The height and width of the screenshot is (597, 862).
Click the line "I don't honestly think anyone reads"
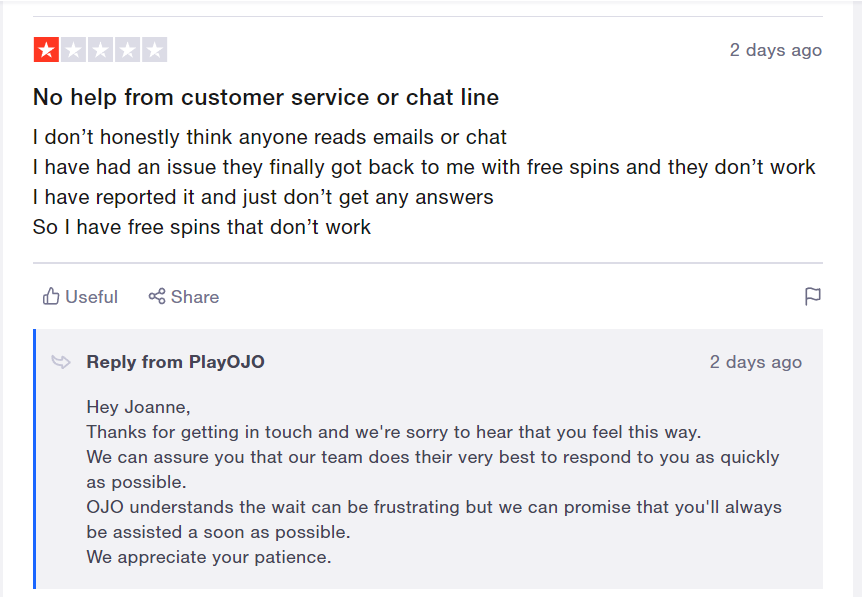point(270,137)
